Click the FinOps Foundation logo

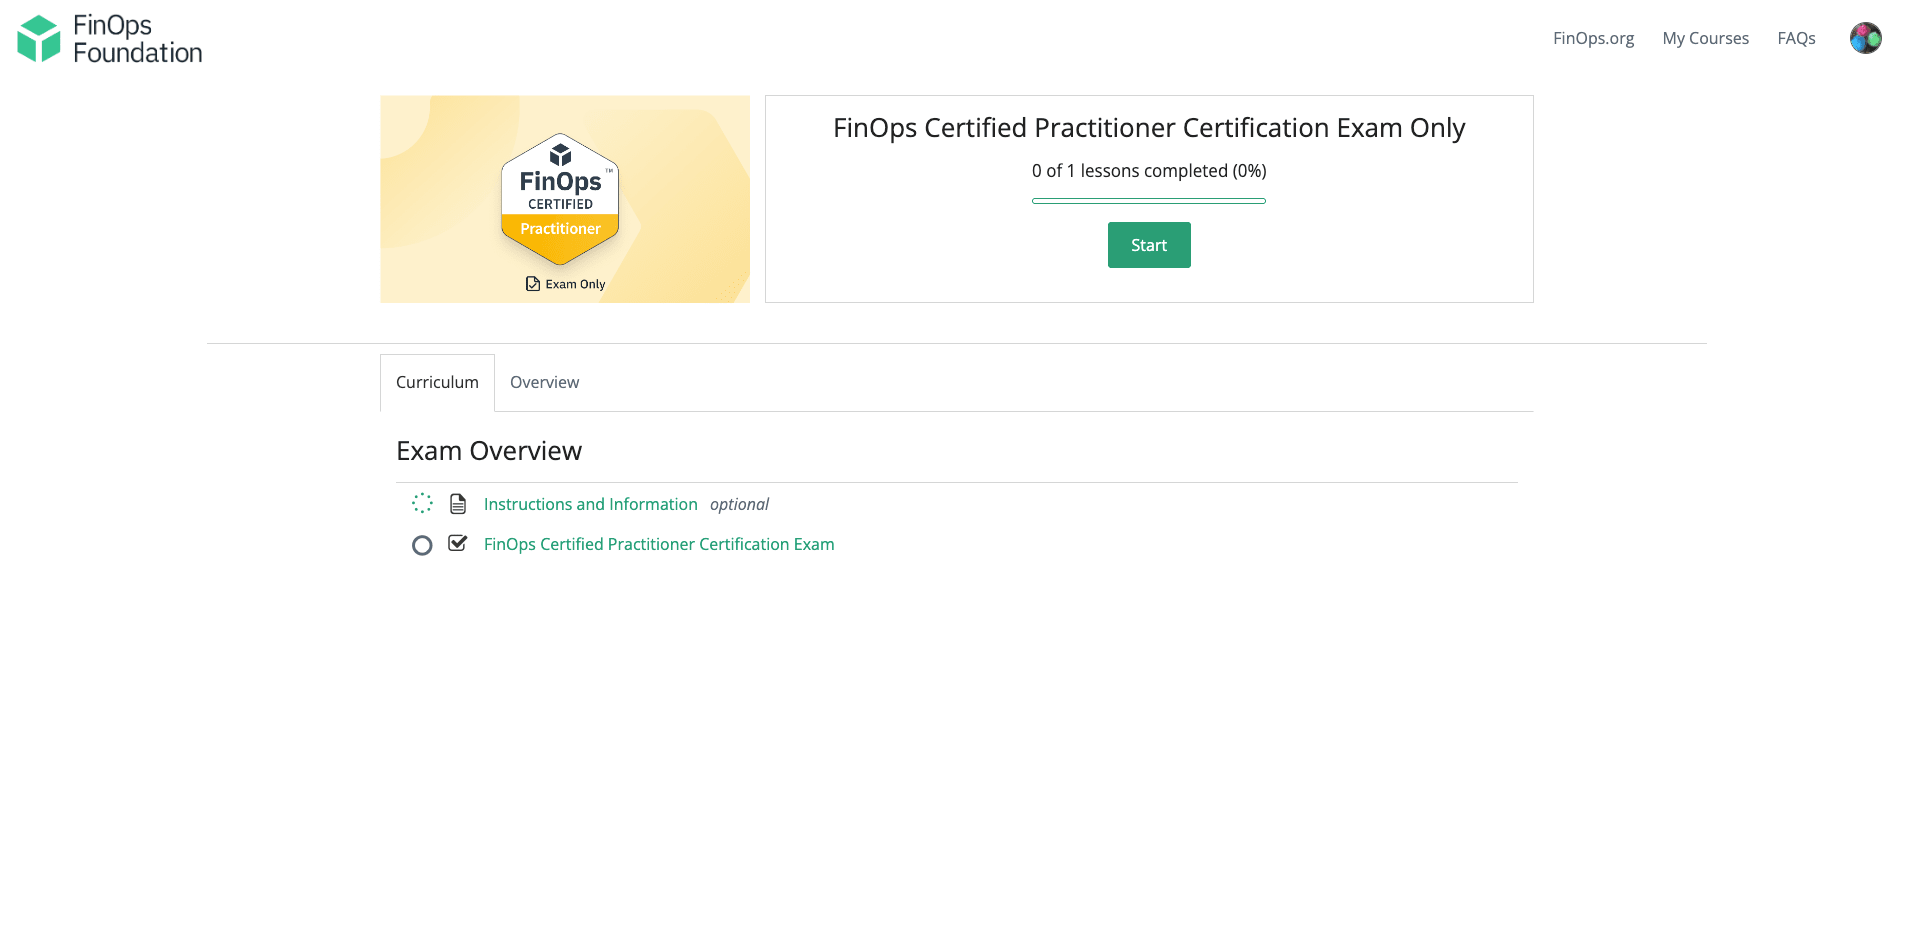[x=110, y=39]
